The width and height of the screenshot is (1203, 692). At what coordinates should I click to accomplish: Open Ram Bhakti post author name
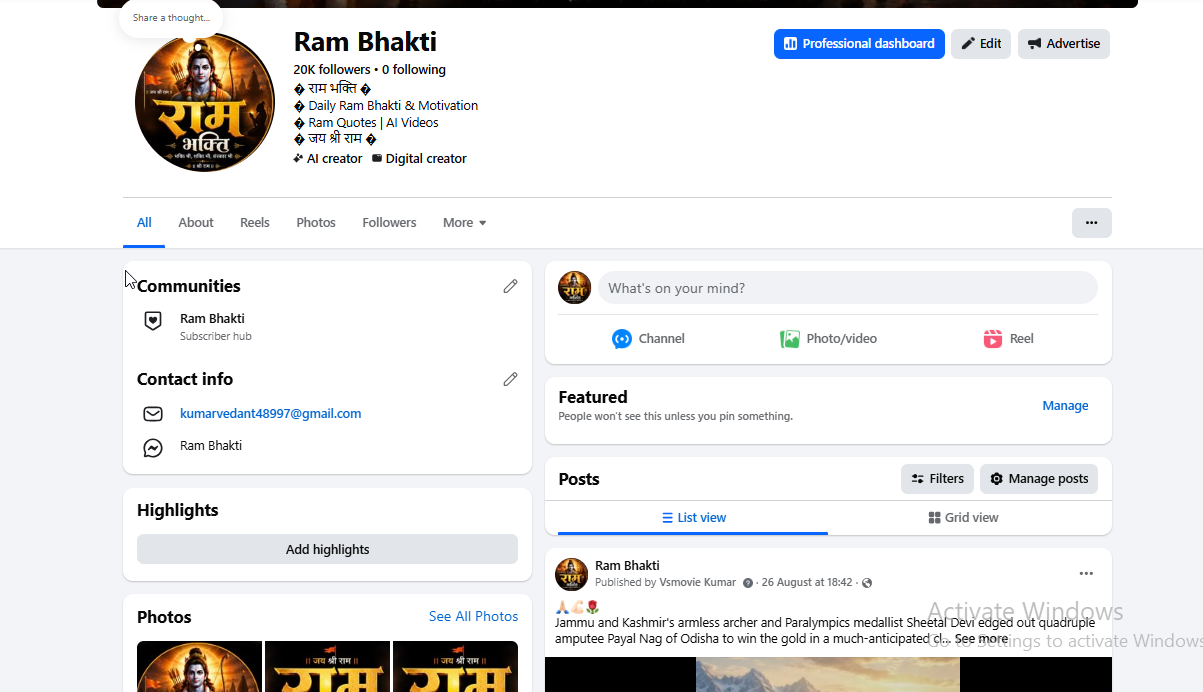627,566
